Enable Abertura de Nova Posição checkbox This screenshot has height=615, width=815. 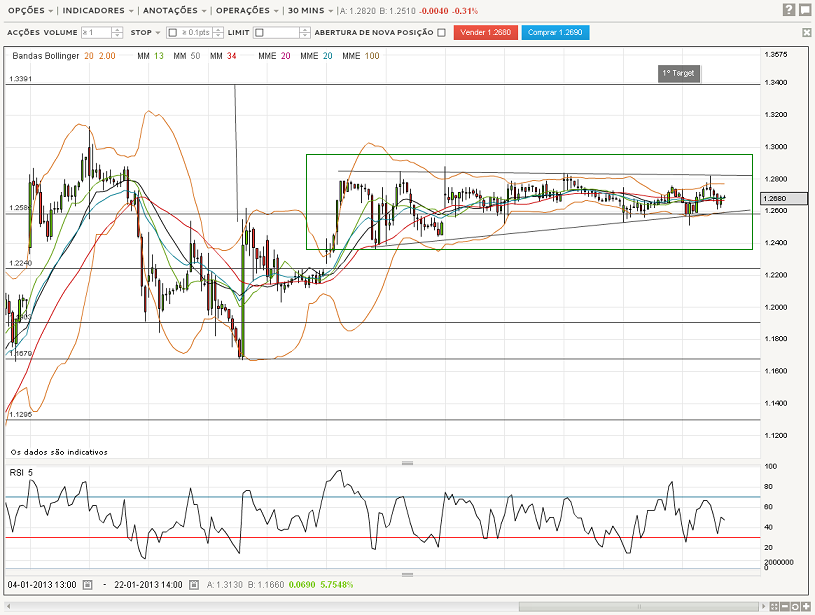coord(441,33)
